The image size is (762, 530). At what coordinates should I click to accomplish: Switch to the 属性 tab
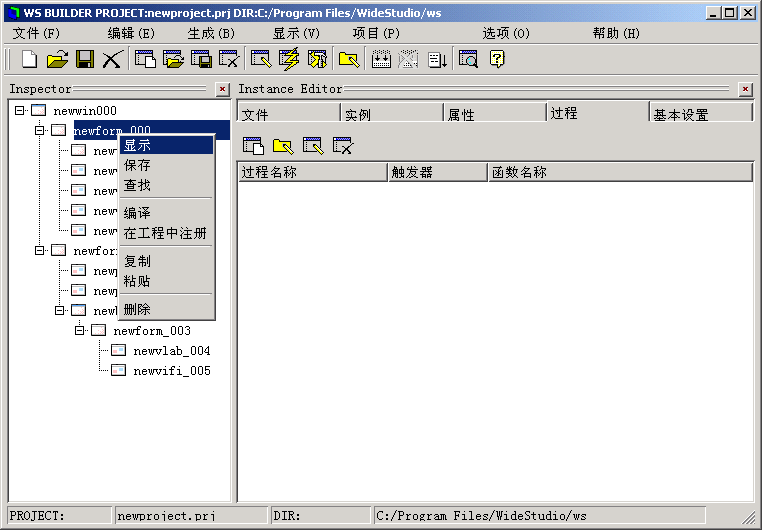[x=495, y=114]
